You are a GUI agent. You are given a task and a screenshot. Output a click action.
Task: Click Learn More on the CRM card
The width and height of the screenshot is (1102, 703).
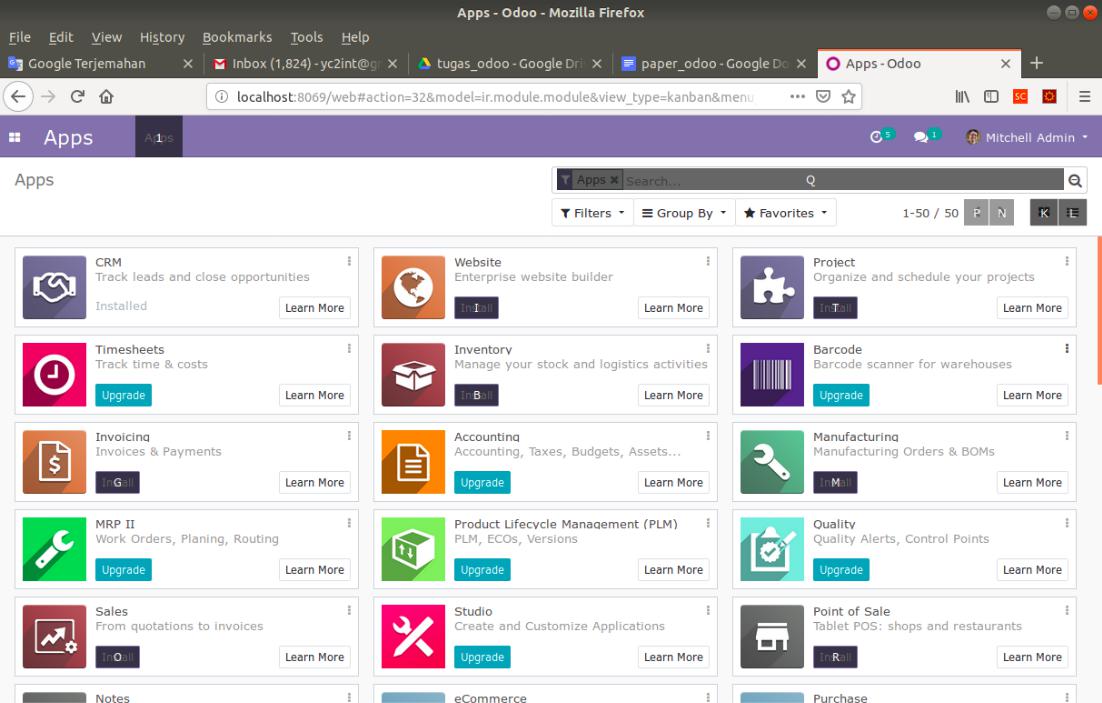coord(314,307)
